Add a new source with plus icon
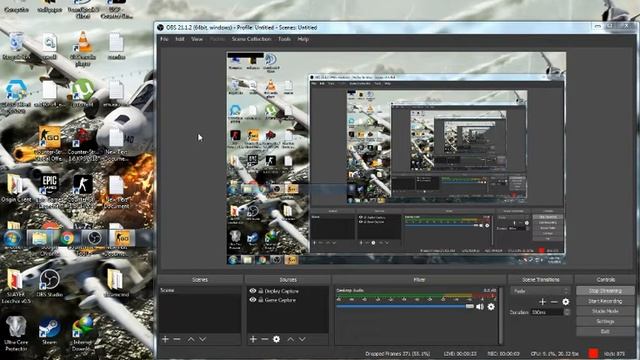 click(x=253, y=339)
